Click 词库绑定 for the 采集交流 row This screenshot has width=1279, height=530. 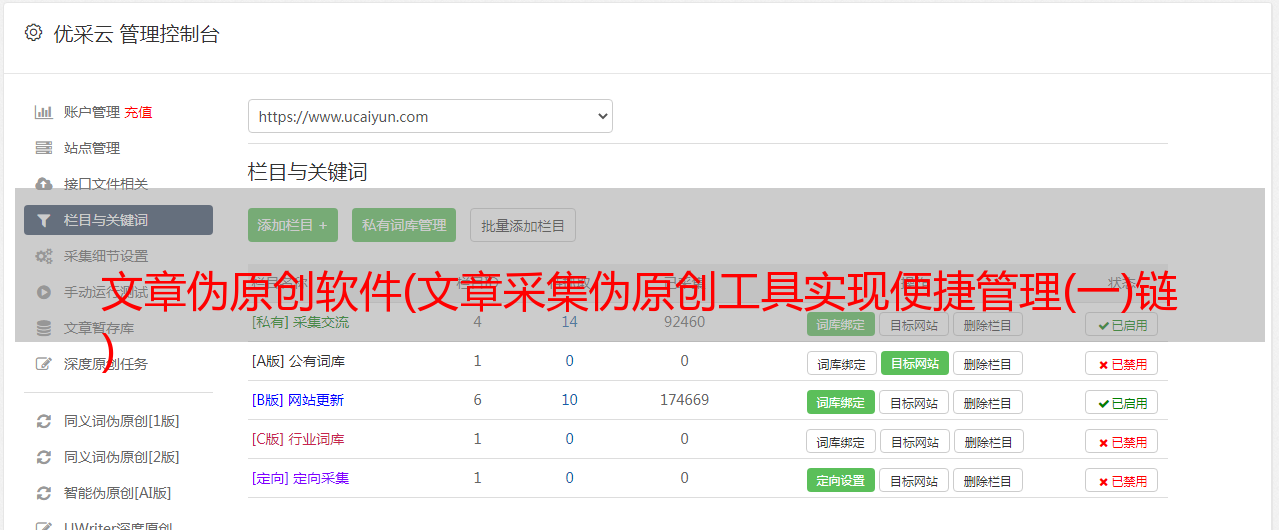tap(841, 324)
